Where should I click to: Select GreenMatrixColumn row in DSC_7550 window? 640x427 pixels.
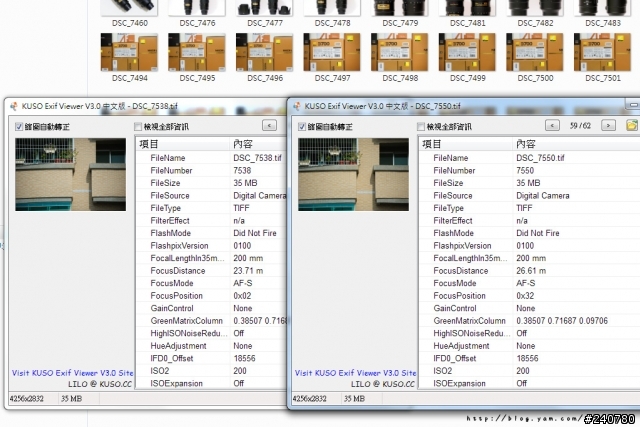coord(529,321)
